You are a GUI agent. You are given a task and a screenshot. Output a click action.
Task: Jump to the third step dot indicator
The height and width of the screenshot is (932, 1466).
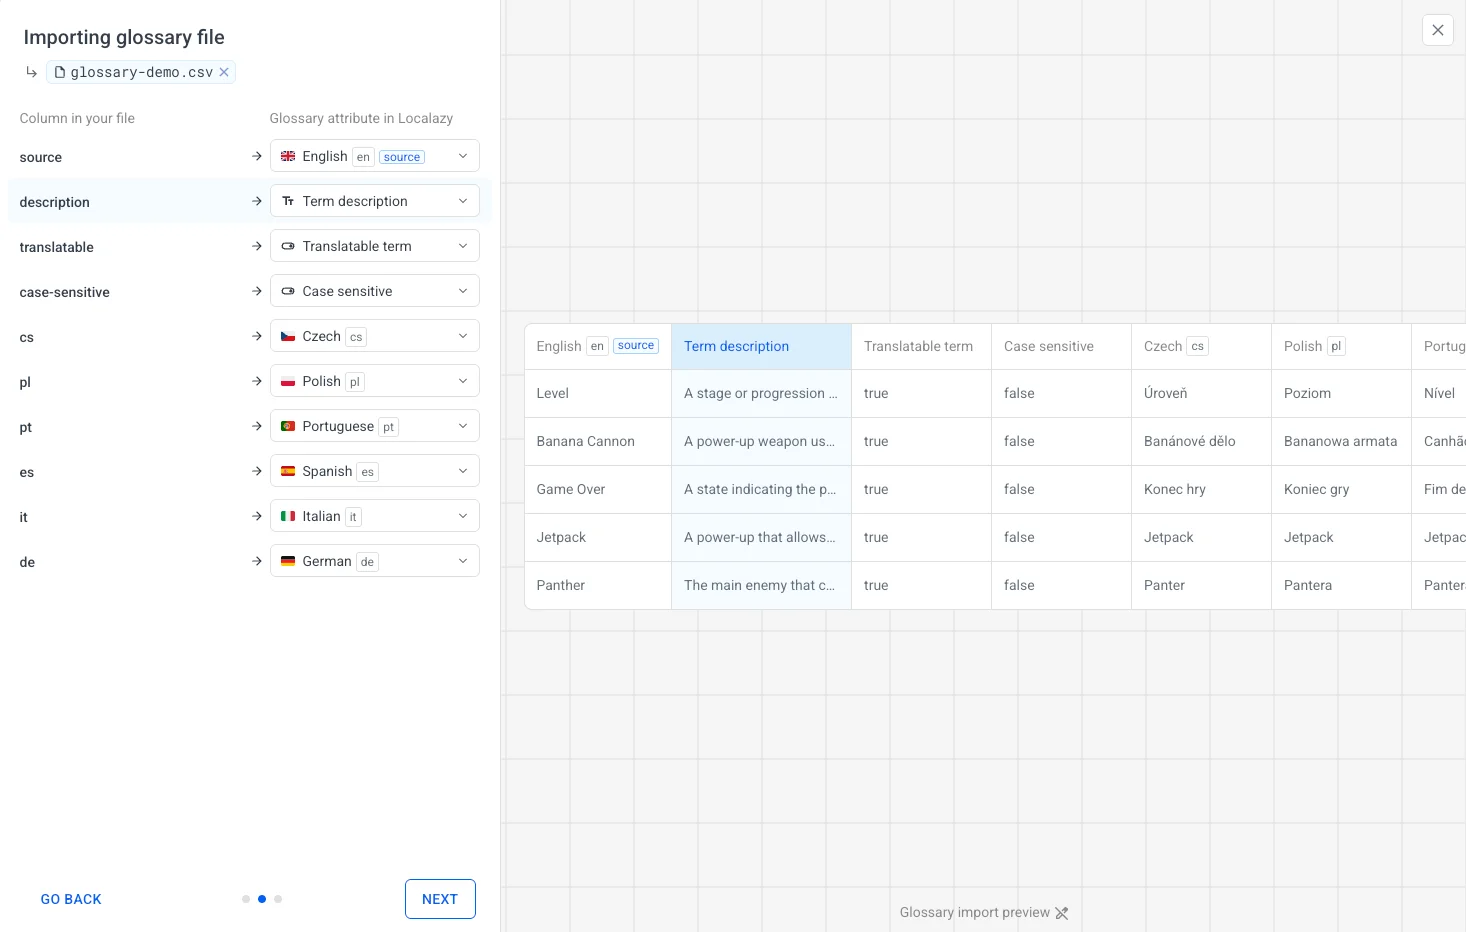point(278,899)
